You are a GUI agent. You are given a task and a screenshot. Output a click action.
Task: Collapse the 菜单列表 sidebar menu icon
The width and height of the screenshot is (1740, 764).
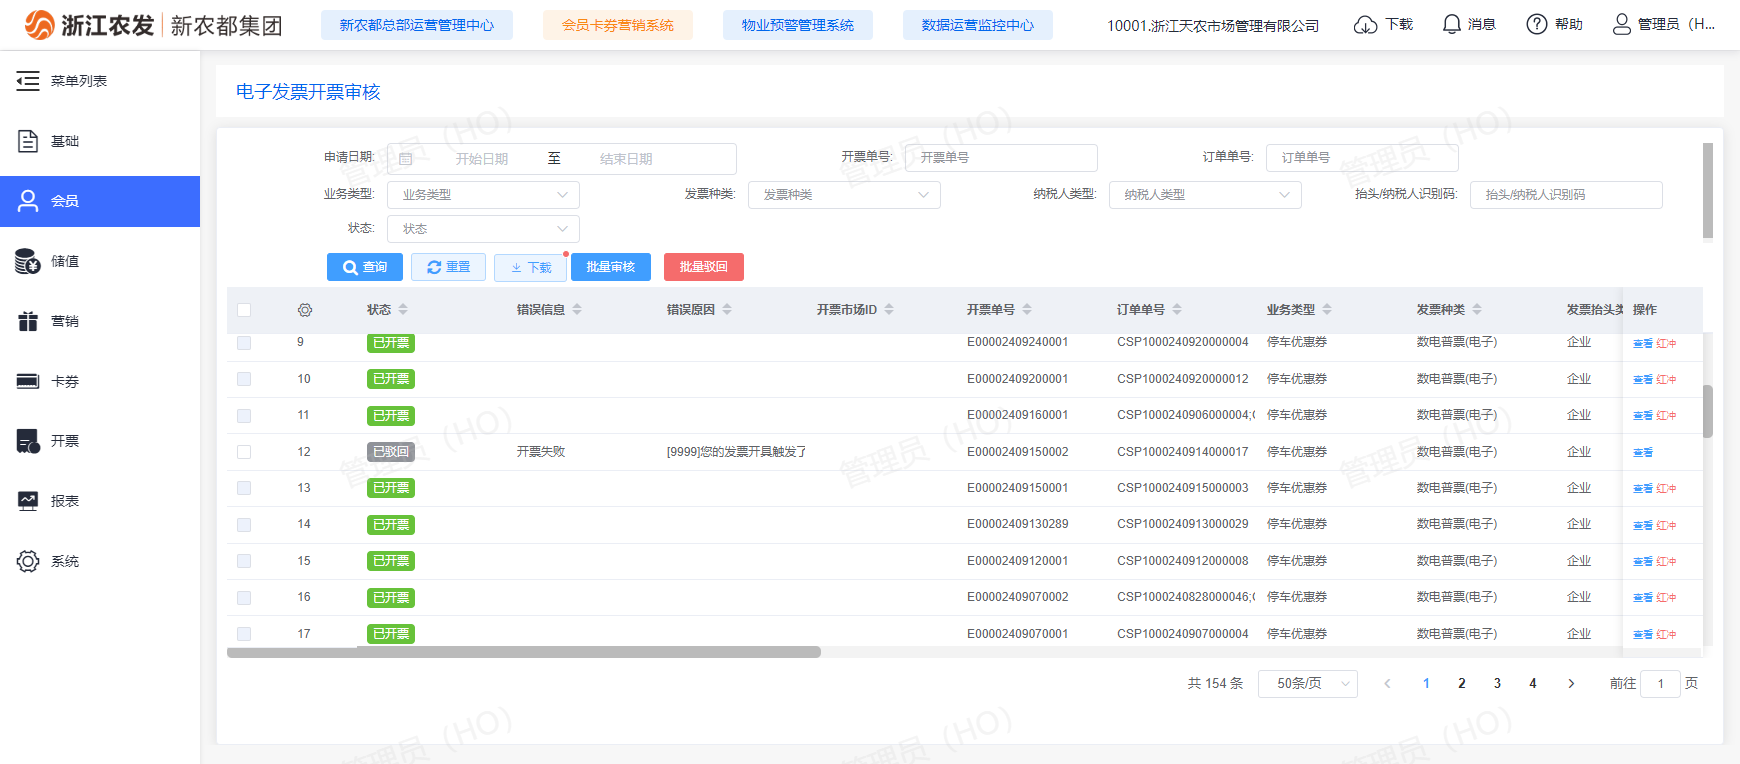[x=28, y=81]
